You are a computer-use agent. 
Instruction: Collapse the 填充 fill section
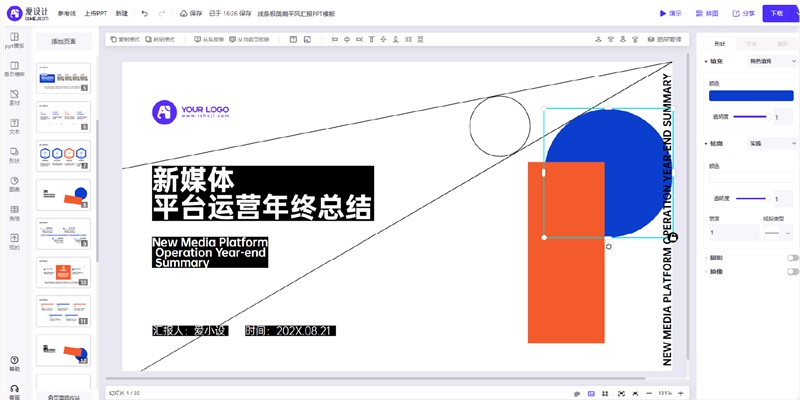[x=707, y=61]
